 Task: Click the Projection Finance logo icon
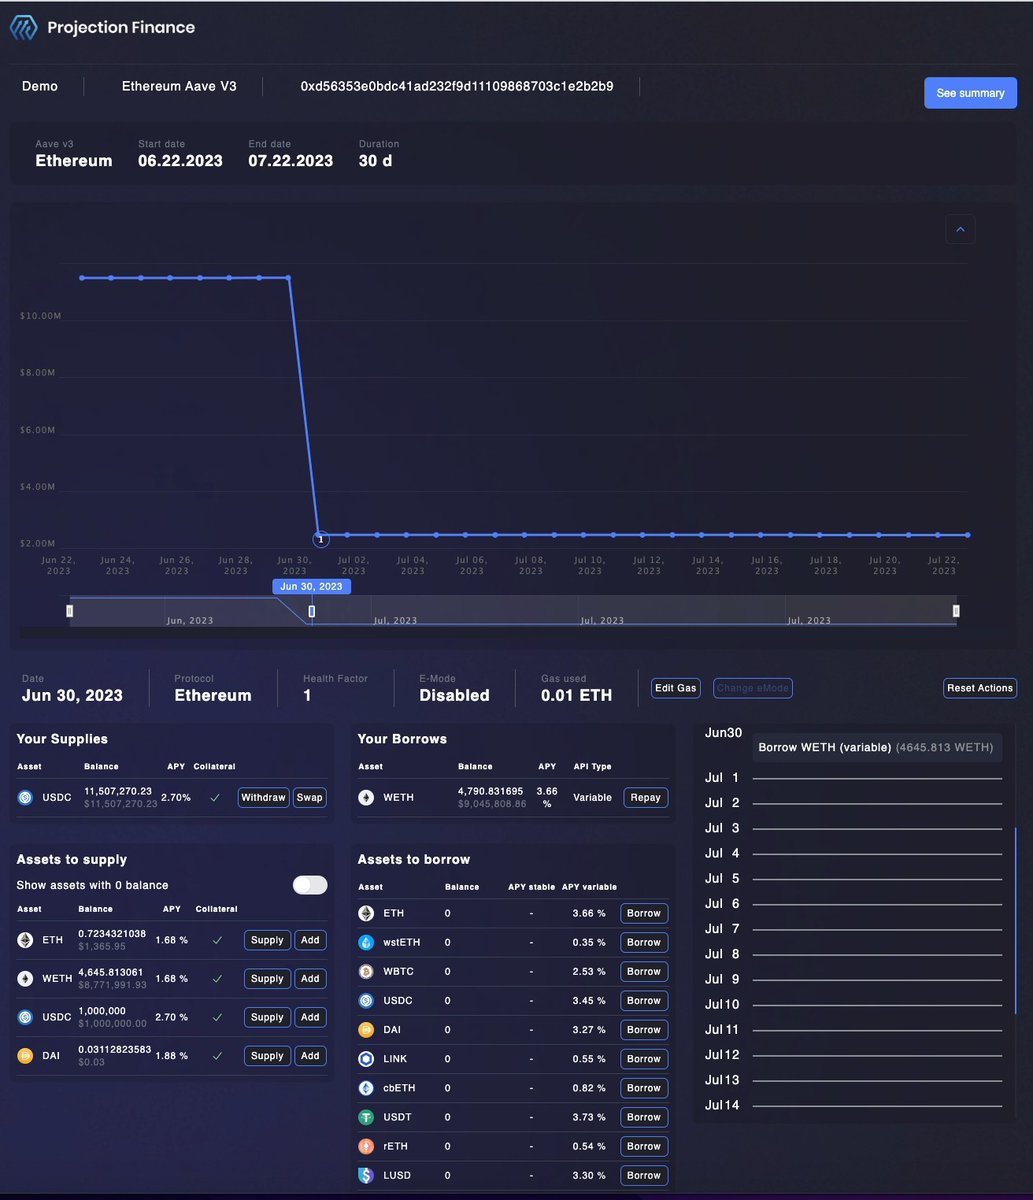[24, 28]
